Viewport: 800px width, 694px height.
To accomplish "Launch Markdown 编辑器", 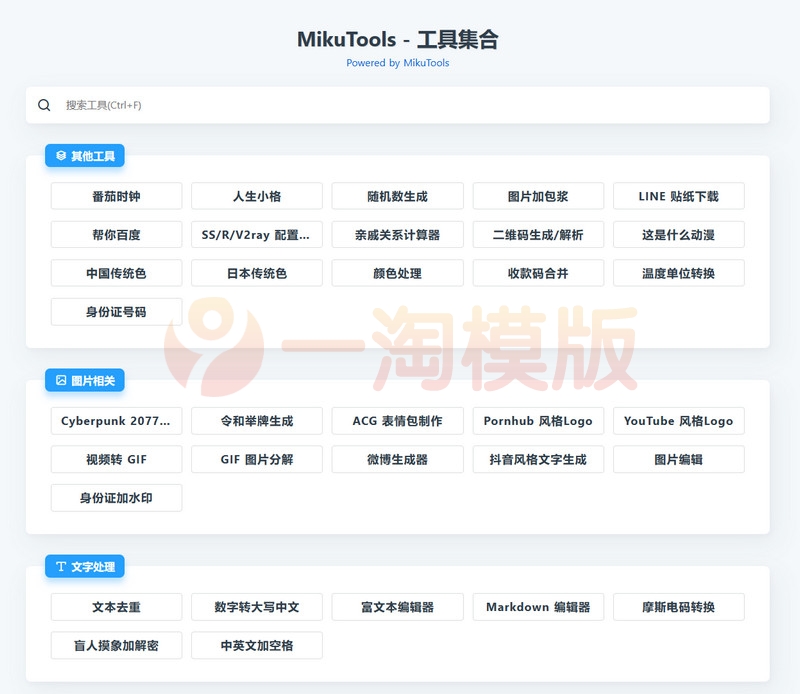I will 538,607.
